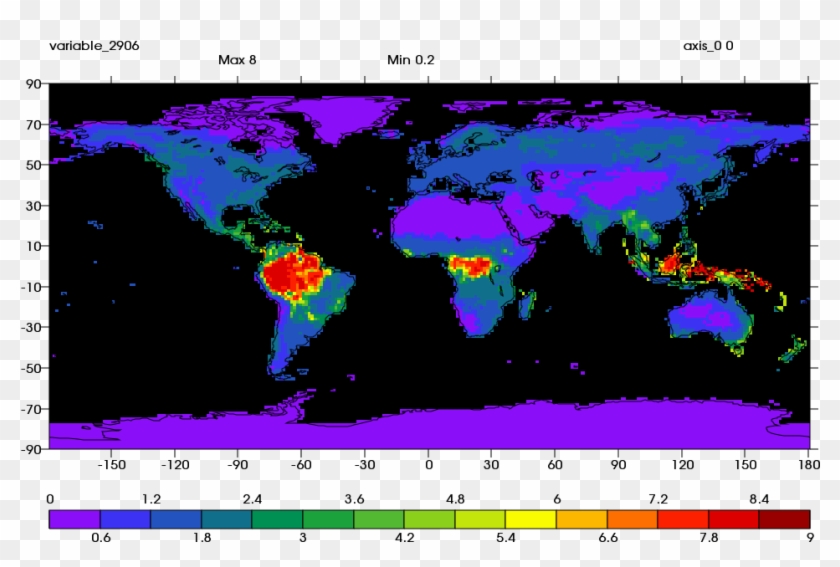Click the 90 tick on the latitude axis
Screen dimensions: 840x567
32,85
